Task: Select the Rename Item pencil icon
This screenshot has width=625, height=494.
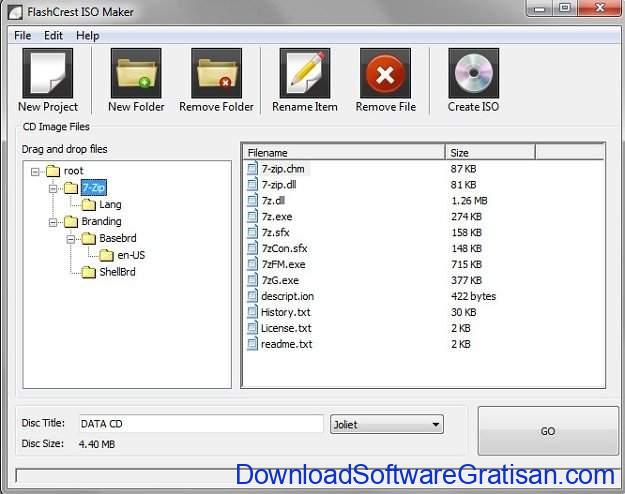Action: pos(305,73)
